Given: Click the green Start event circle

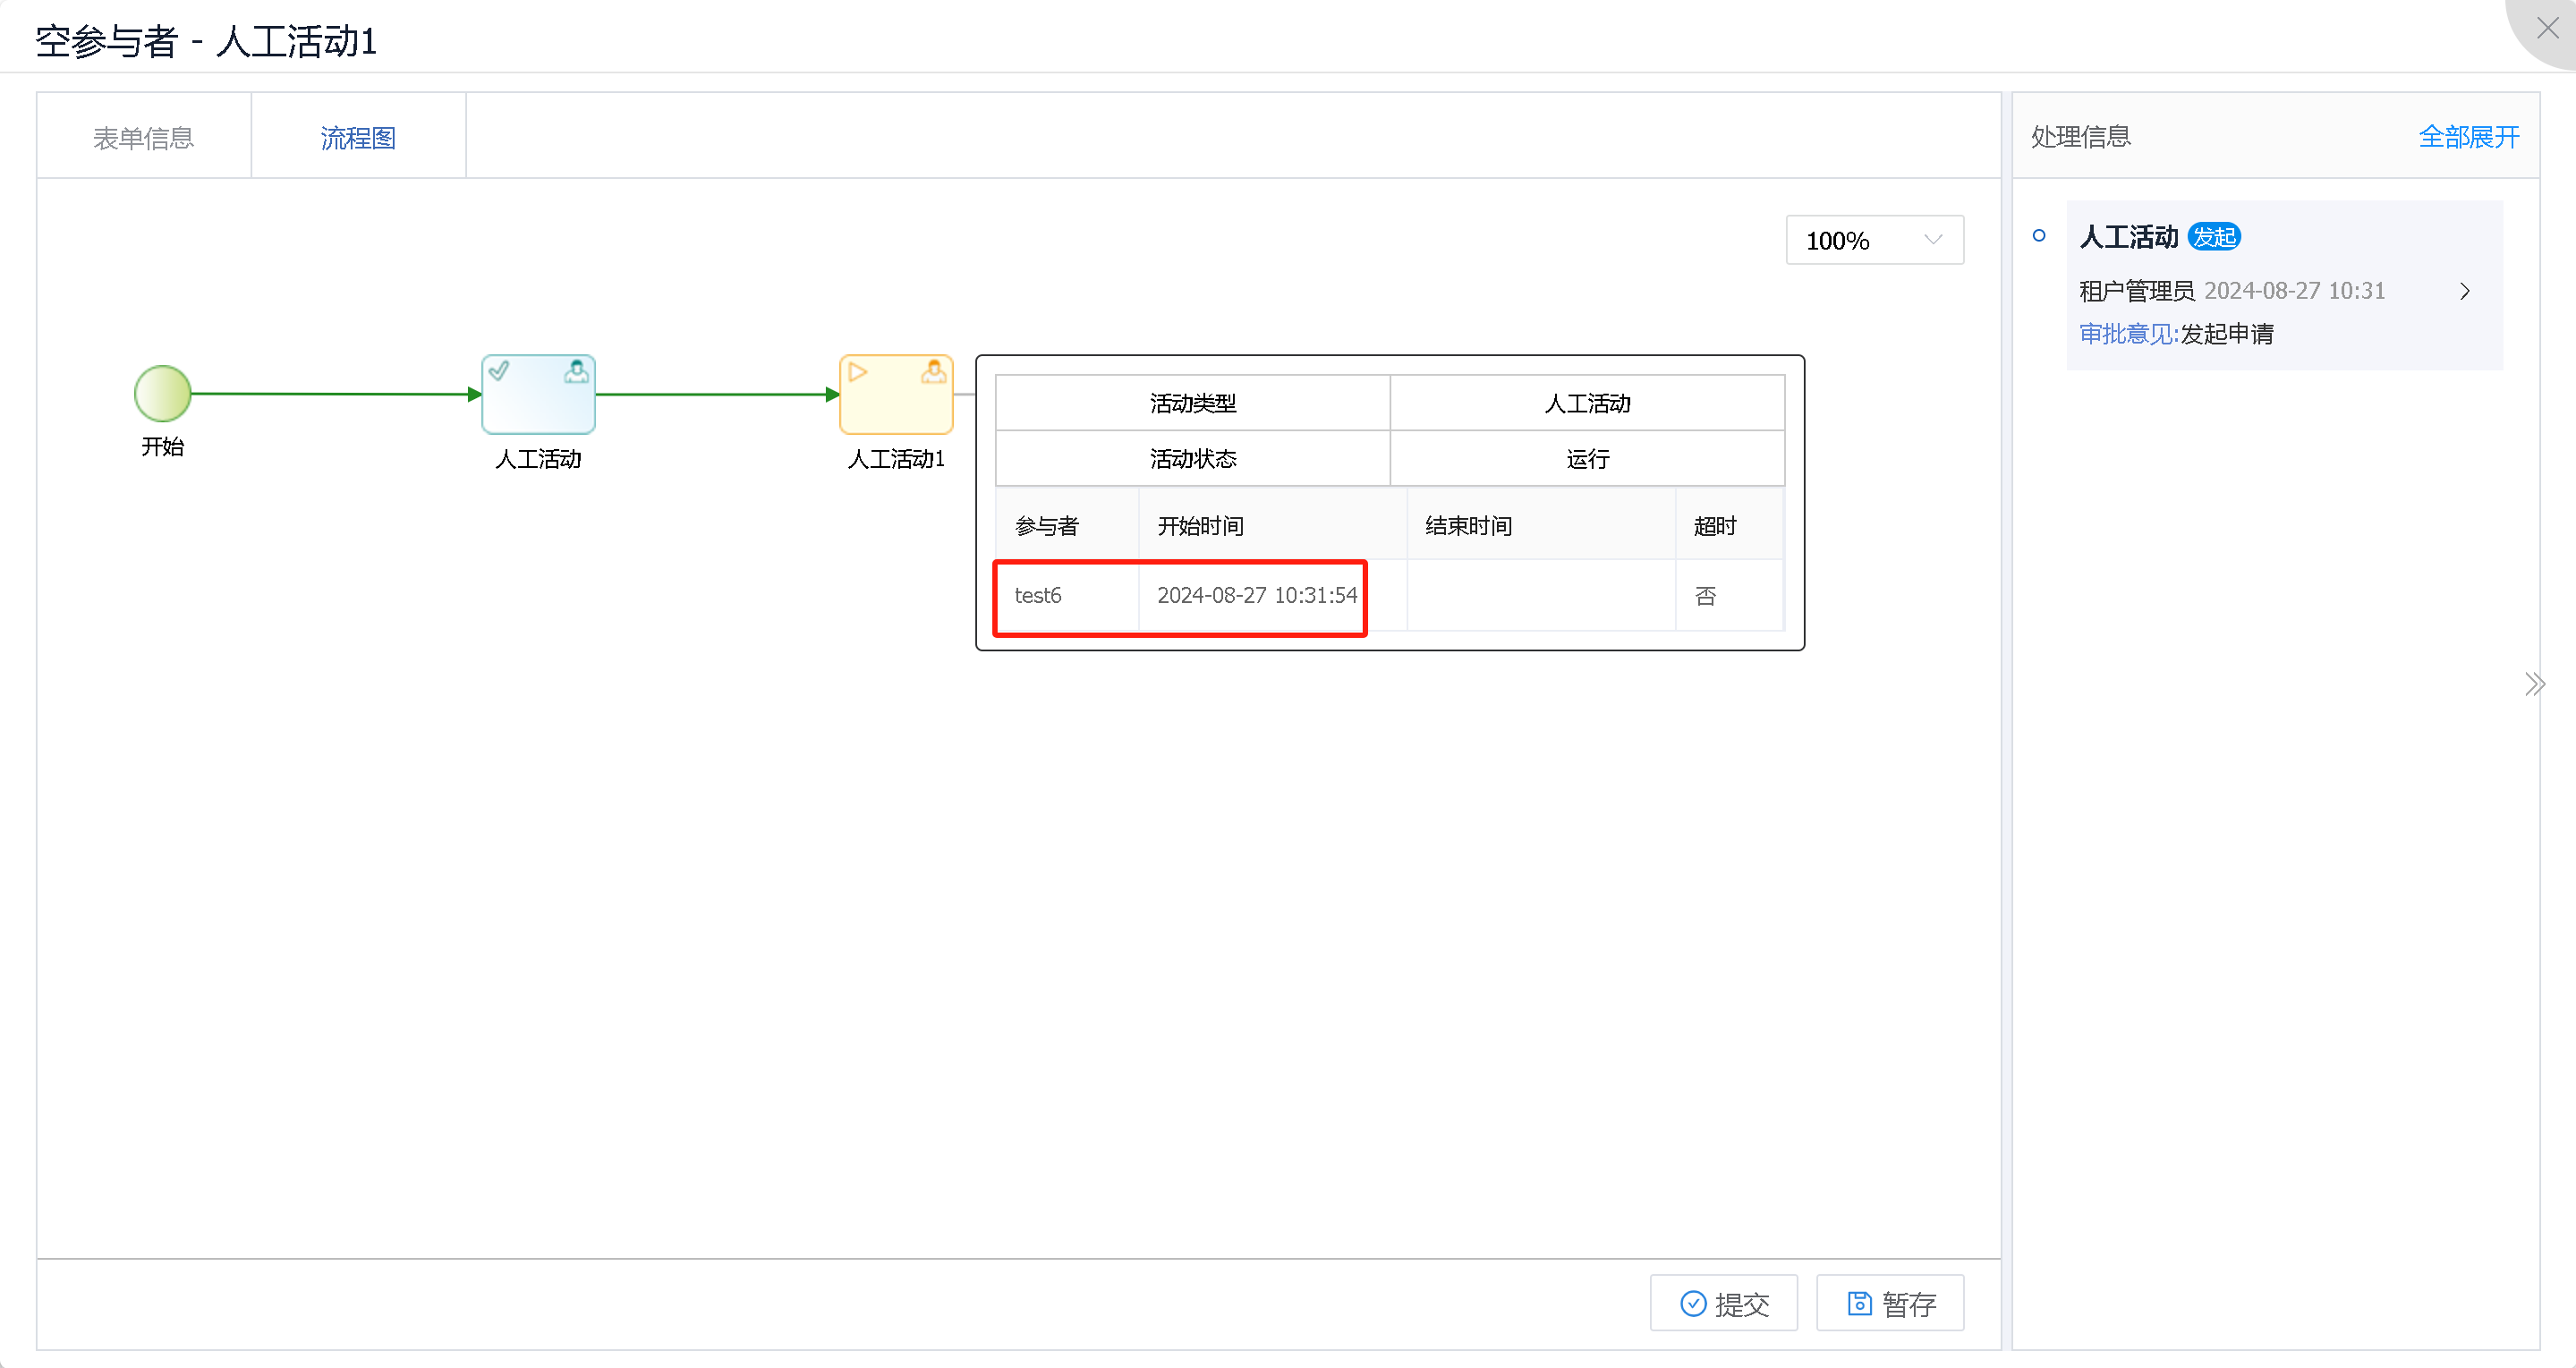Looking at the screenshot, I should pyautogui.click(x=162, y=393).
